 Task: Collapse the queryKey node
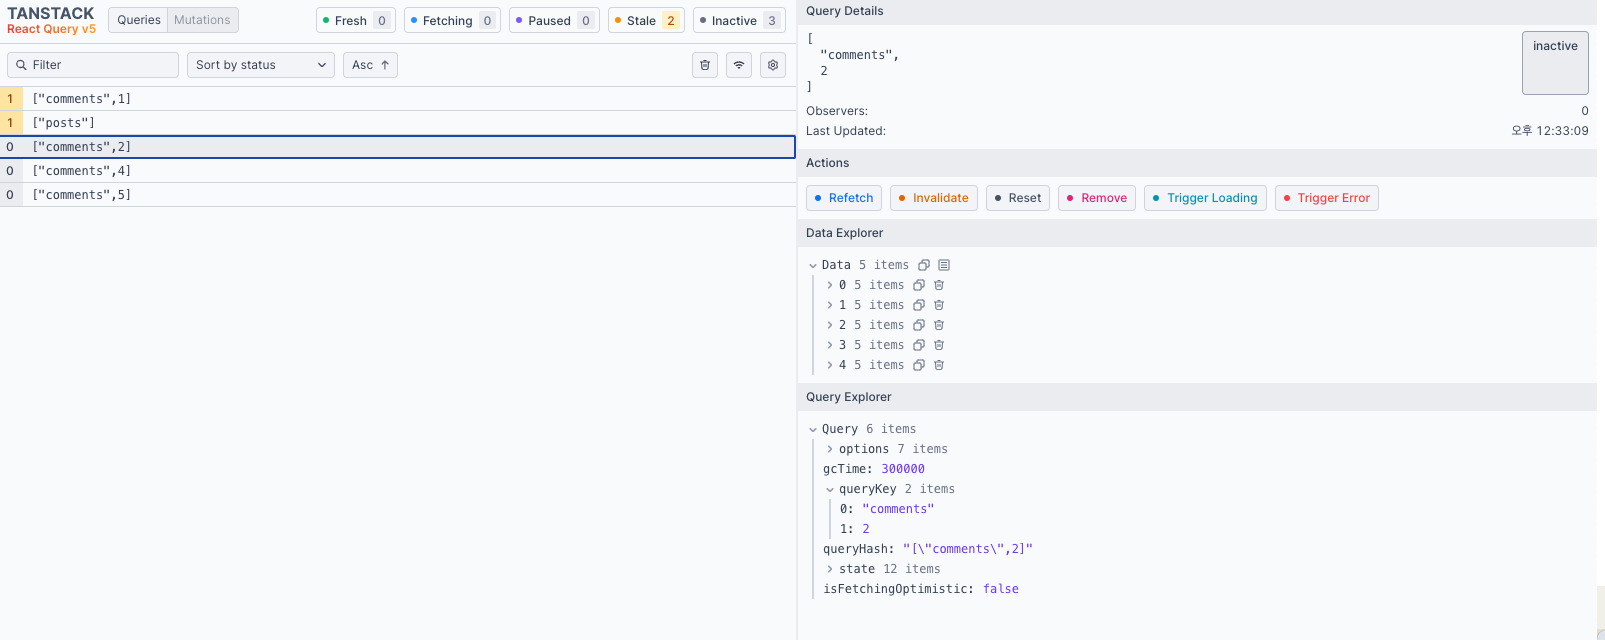click(830, 489)
